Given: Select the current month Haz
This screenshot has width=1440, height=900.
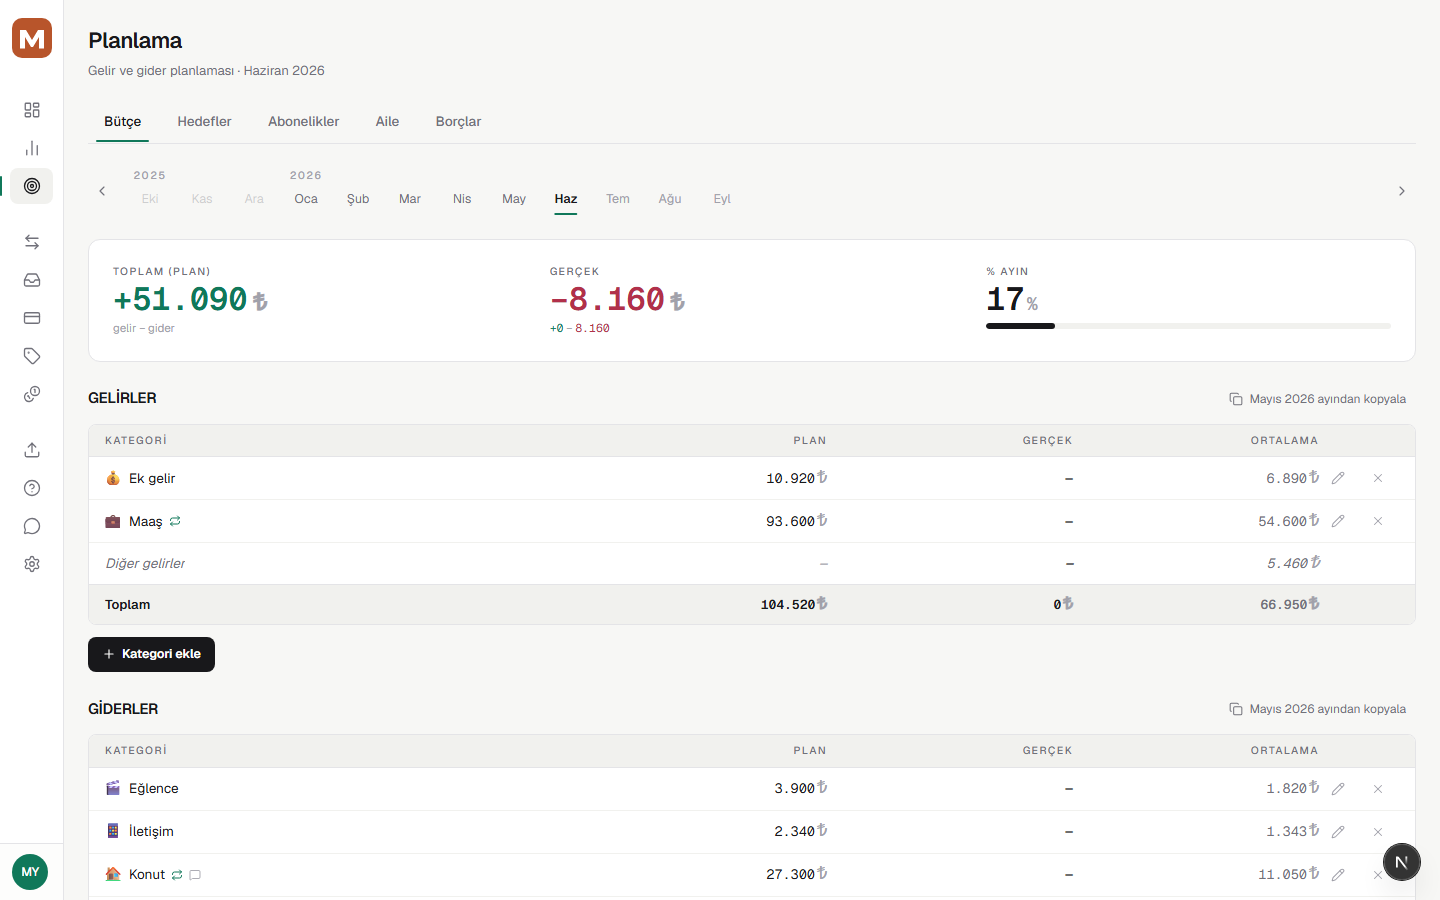Looking at the screenshot, I should pos(566,199).
